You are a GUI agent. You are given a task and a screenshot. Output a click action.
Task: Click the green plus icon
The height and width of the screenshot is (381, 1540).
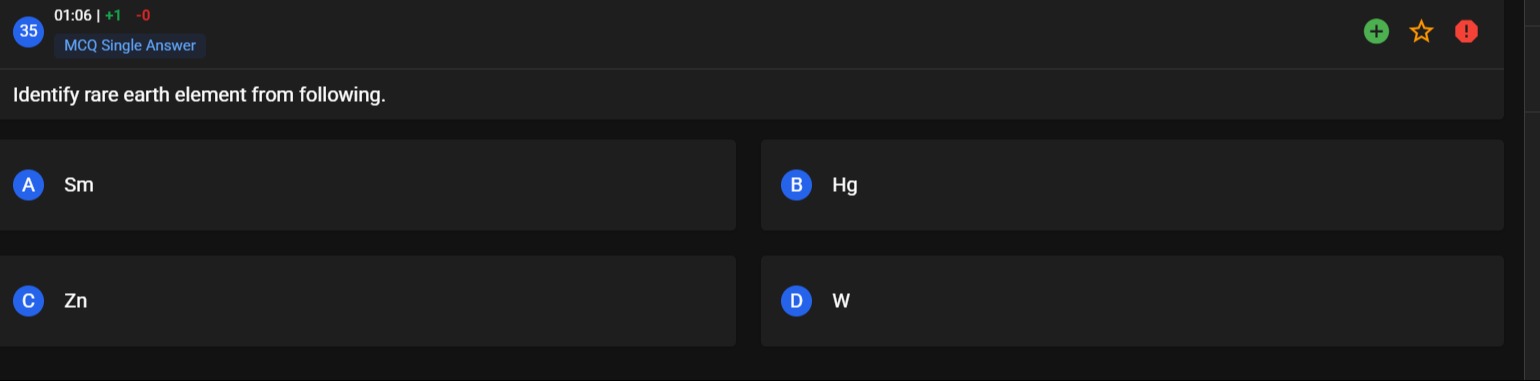[x=1376, y=31]
